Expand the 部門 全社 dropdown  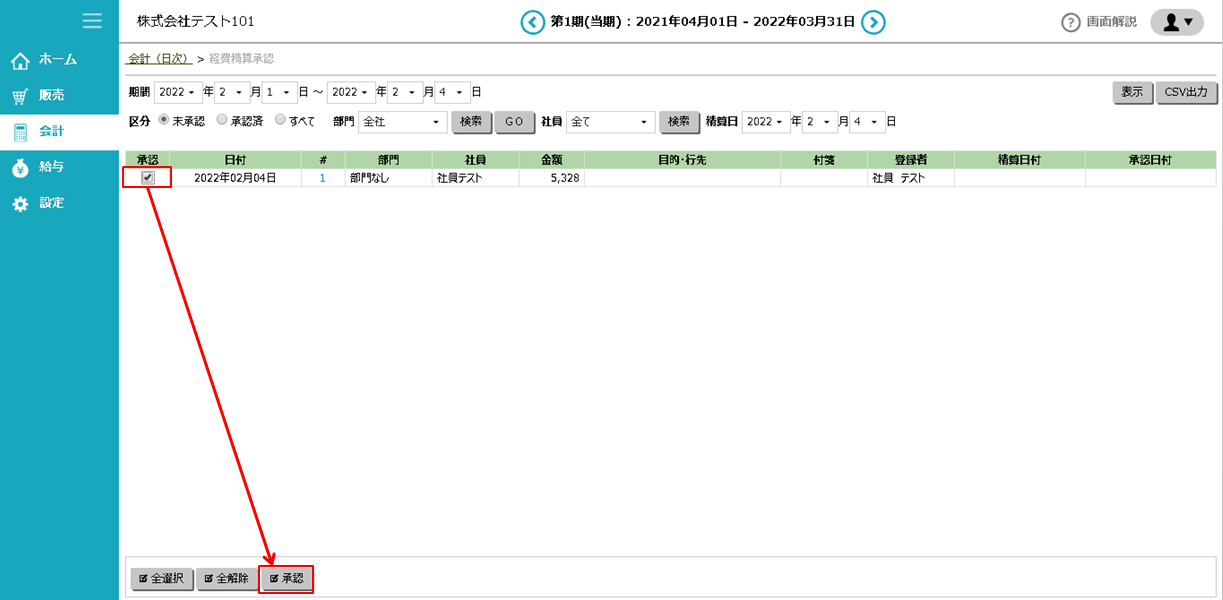[x=403, y=122]
